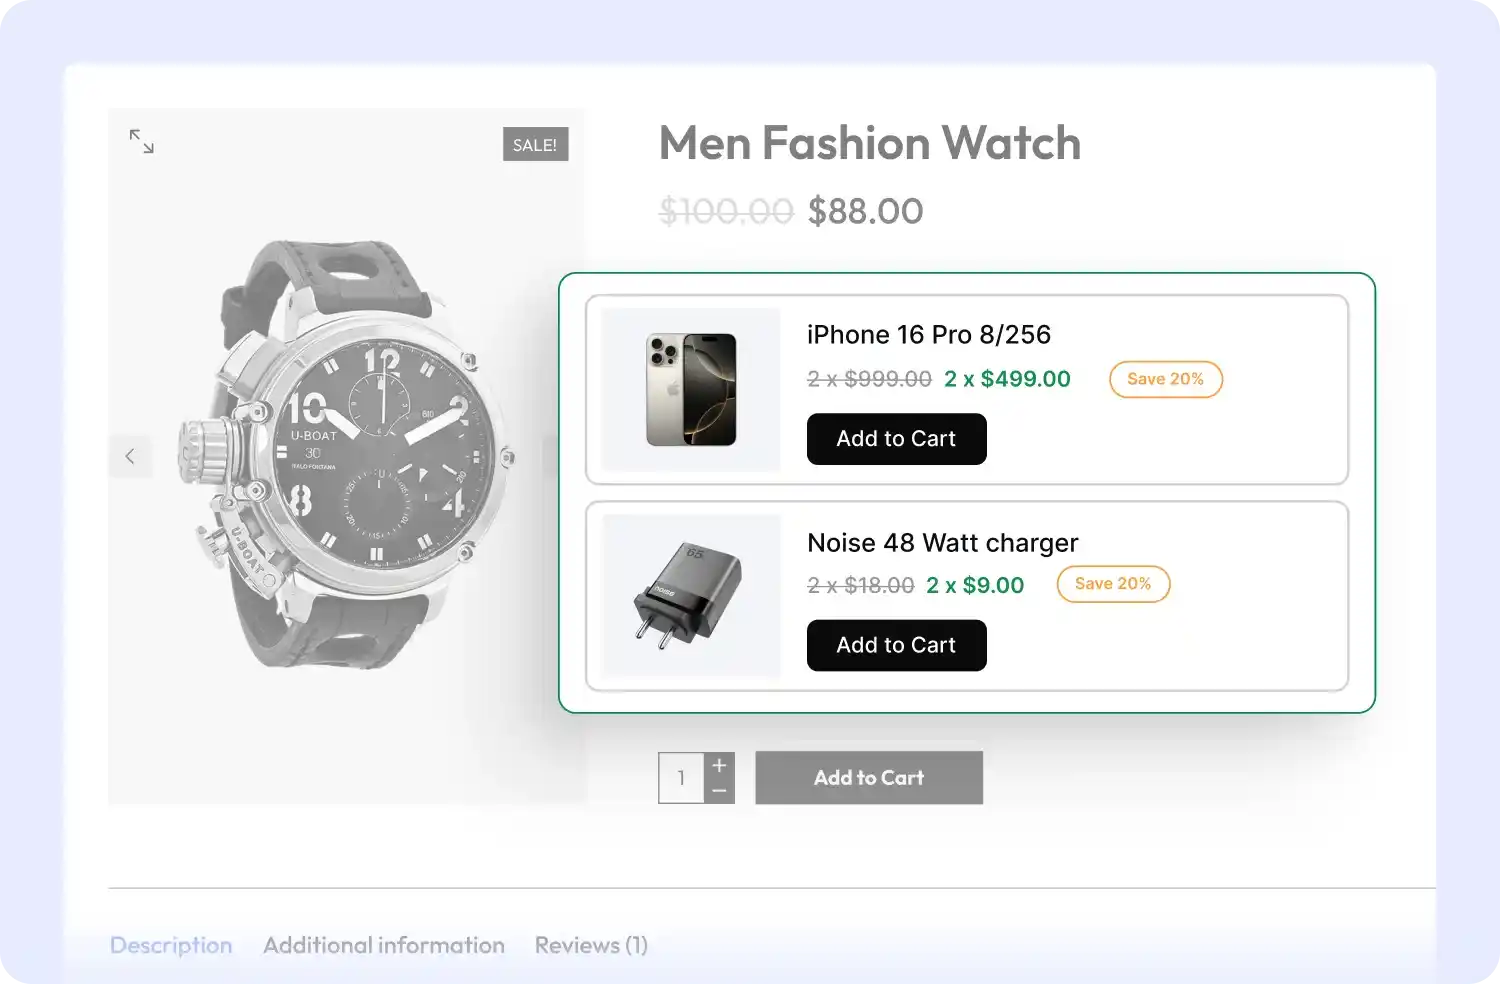Click the Men Fashion Watch heading
This screenshot has height=984, width=1500.
pos(869,143)
